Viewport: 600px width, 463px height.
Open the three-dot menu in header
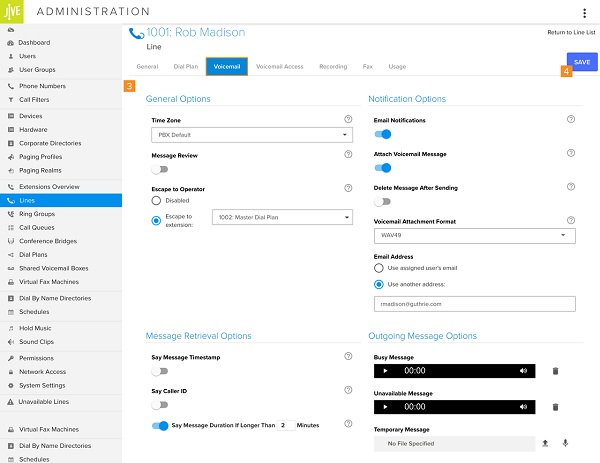pyautogui.click(x=585, y=13)
